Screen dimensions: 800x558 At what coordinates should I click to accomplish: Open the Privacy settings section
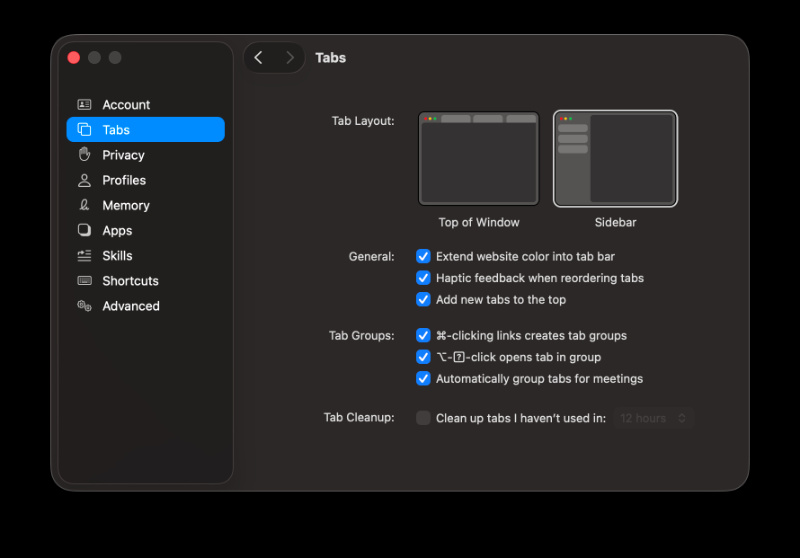pyautogui.click(x=145, y=155)
